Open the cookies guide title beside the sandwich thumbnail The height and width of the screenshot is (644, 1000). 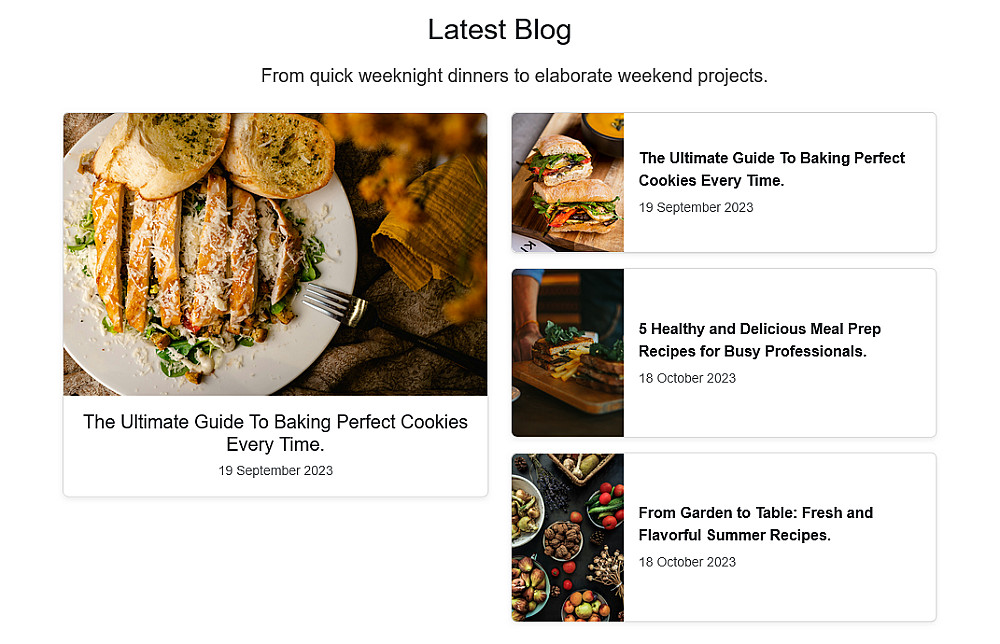pos(771,169)
